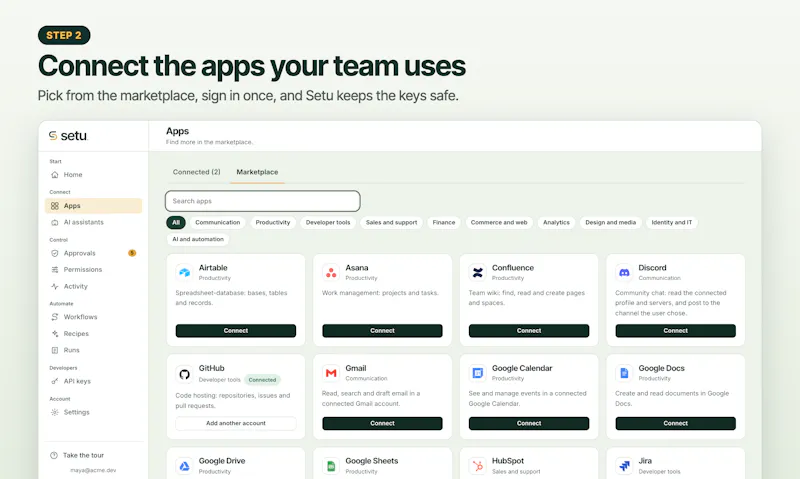The width and height of the screenshot is (800, 479).
Task: Click Find more in the marketplace text
Action: [209, 142]
